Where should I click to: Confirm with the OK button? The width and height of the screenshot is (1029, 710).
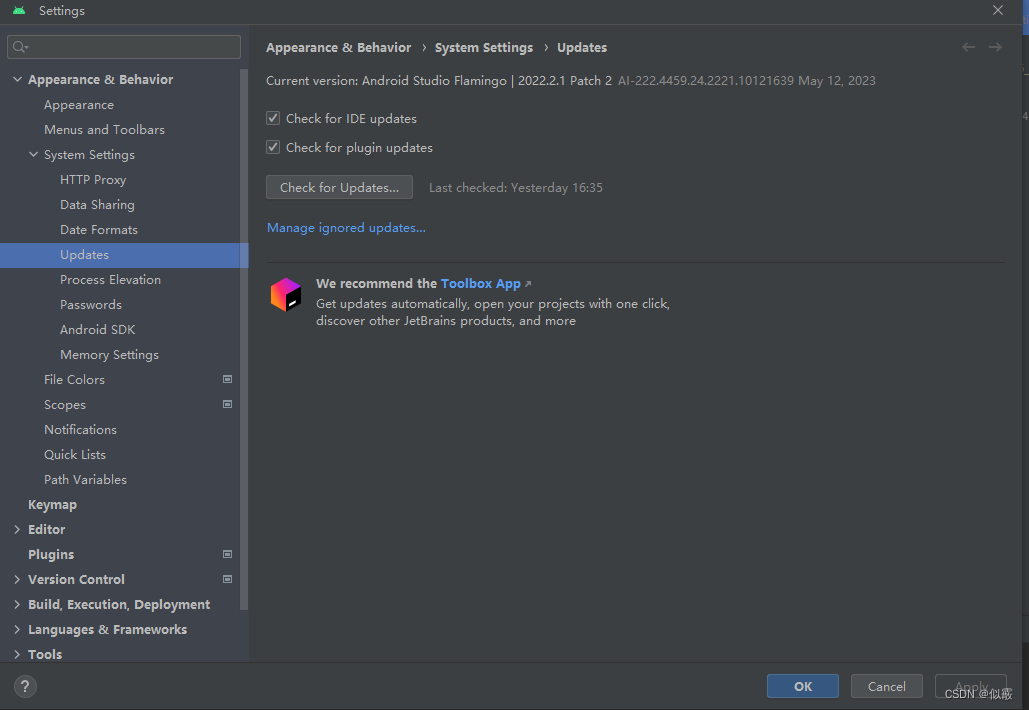(803, 686)
